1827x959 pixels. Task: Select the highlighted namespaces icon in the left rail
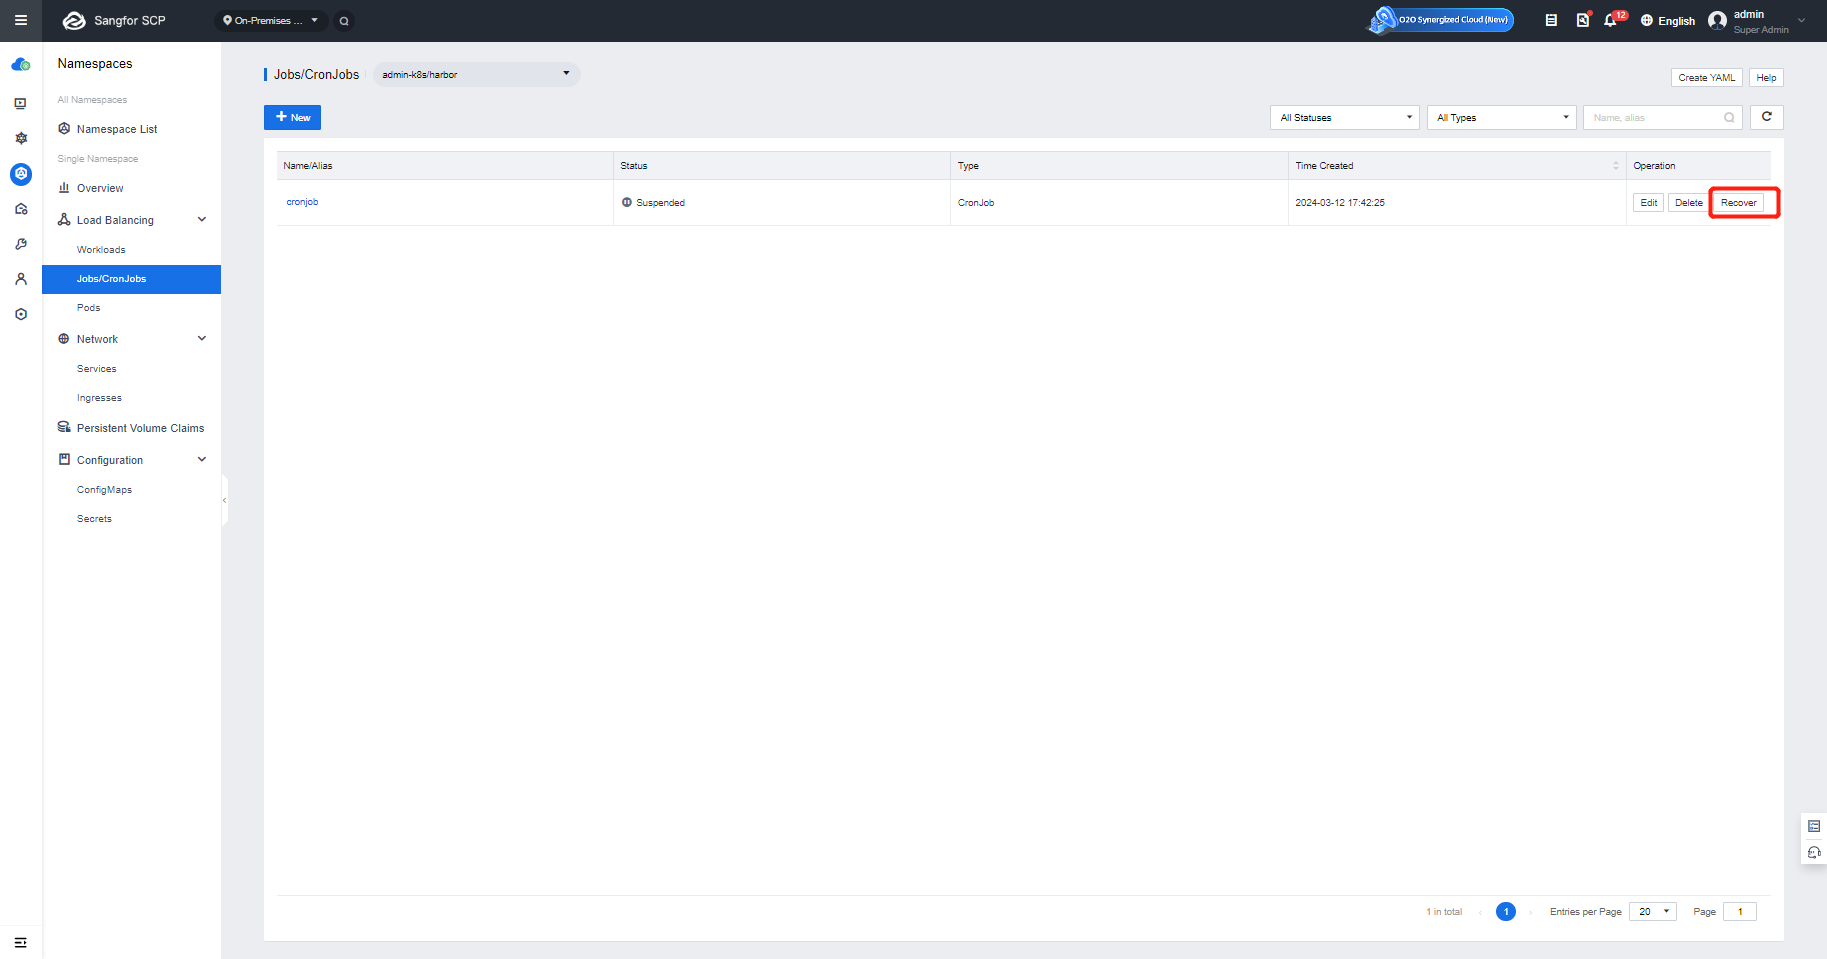click(21, 174)
